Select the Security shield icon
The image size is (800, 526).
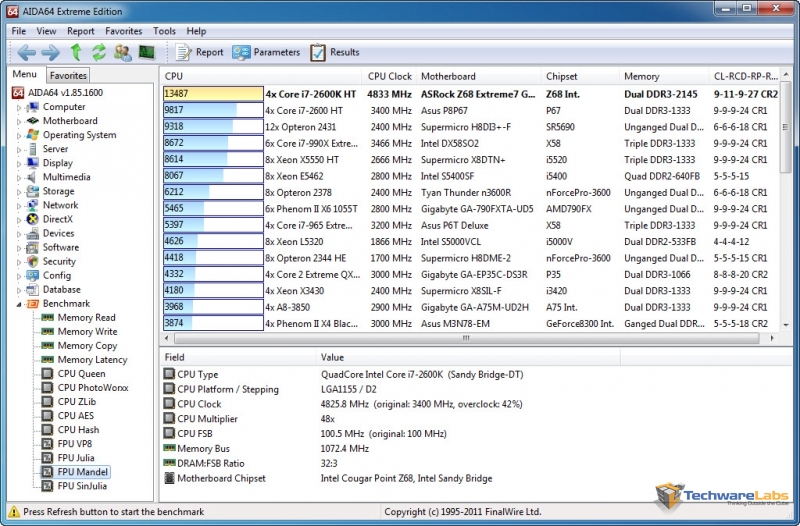(33, 261)
